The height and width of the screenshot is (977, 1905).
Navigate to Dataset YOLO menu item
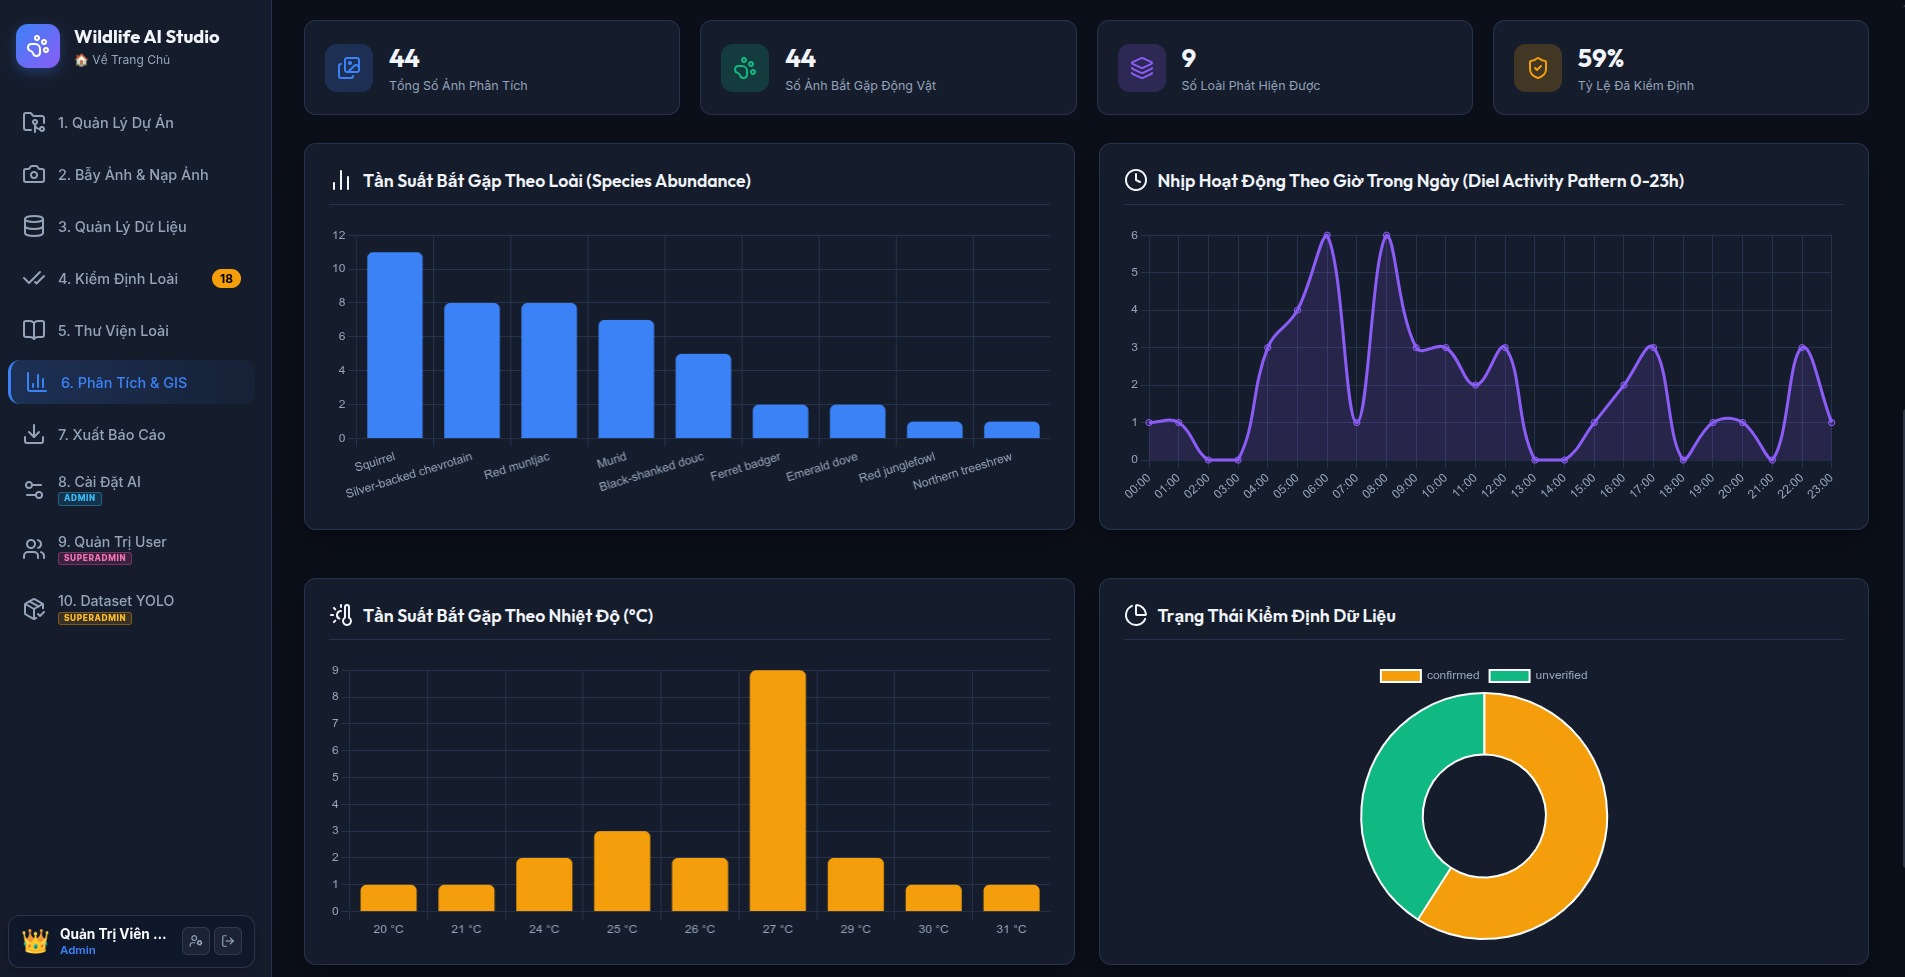pos(132,608)
